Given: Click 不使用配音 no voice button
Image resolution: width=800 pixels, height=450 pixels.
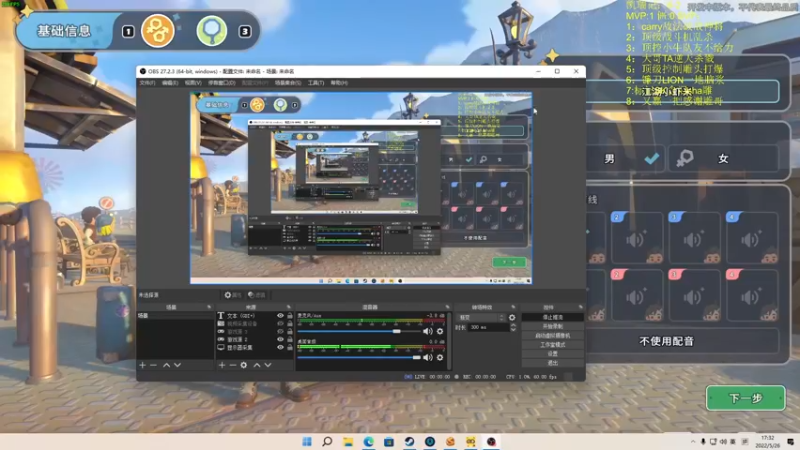Looking at the screenshot, I should (x=666, y=341).
